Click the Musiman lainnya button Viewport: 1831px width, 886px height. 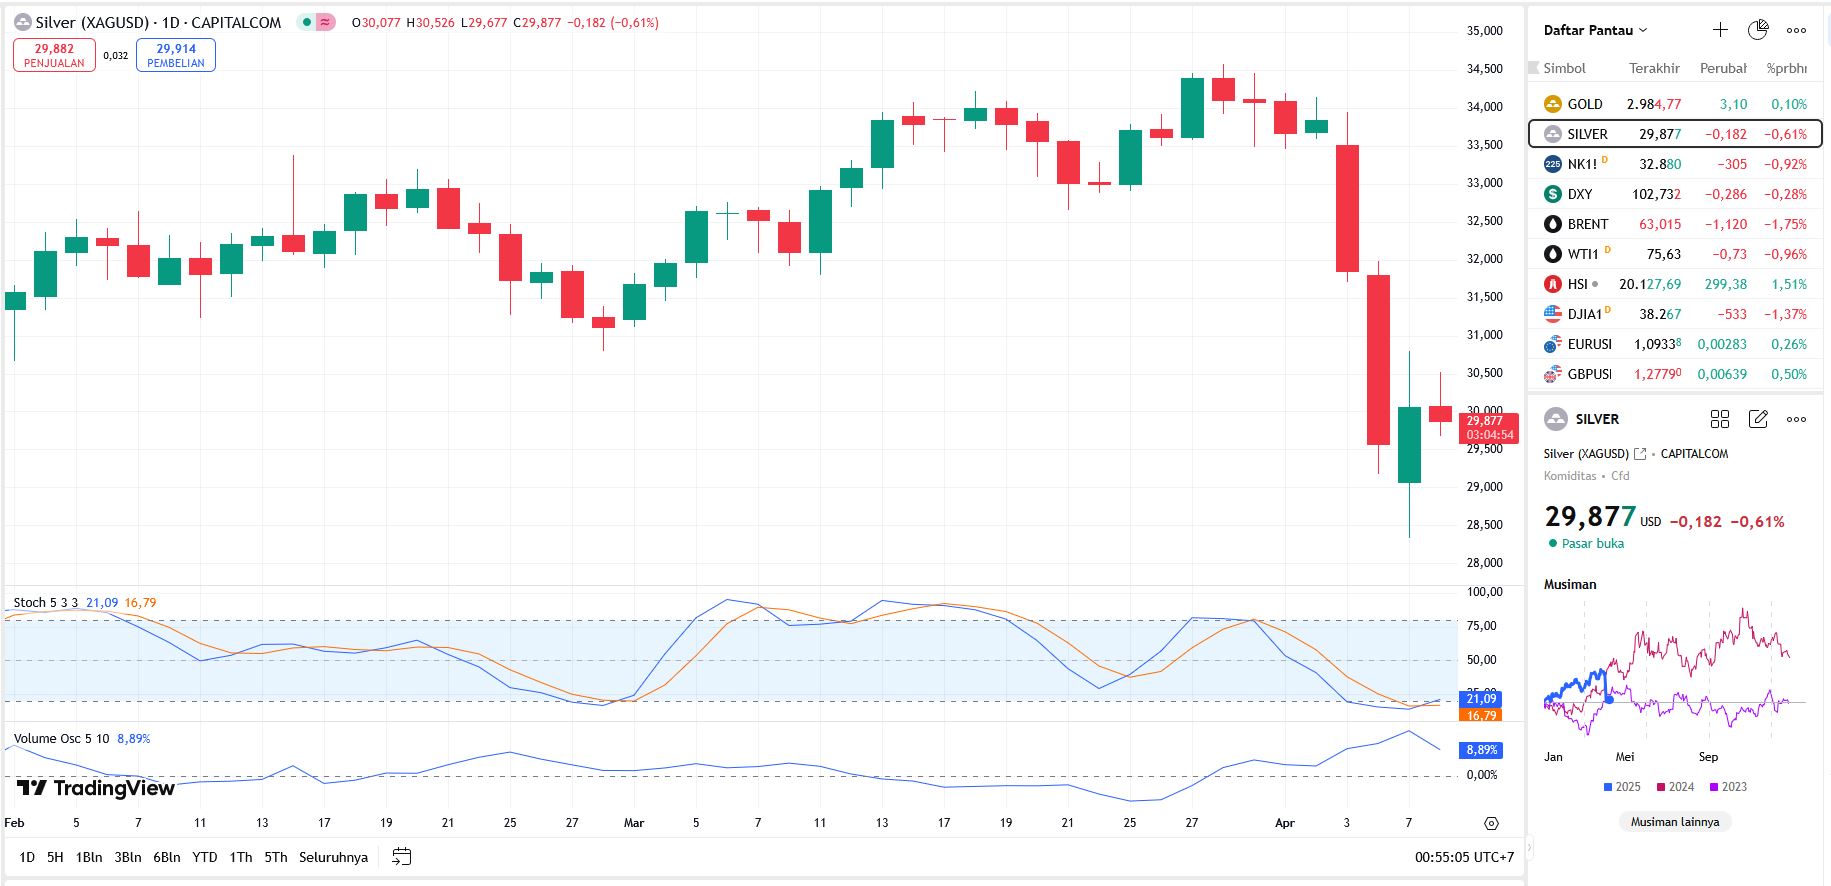(1674, 822)
